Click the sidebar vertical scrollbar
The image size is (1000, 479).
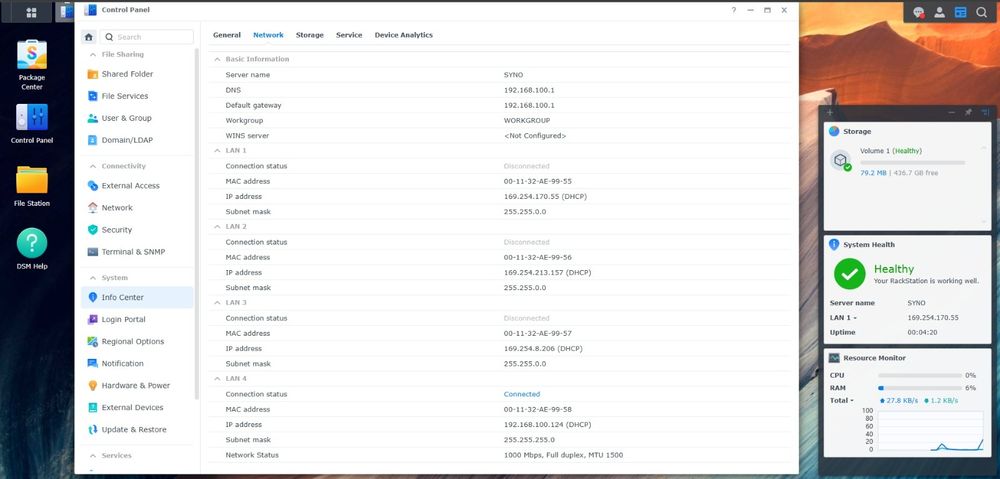(x=196, y=223)
